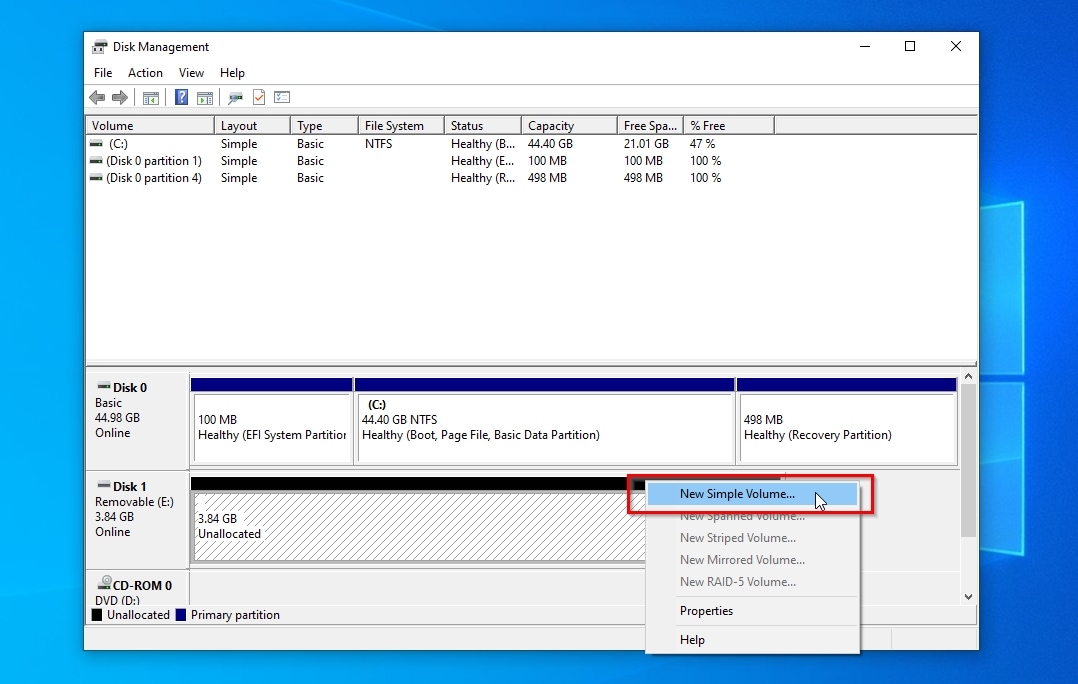Screen dimensions: 1078x684
Task: Click the Disk 1 header disk icon
Action: click(x=104, y=485)
